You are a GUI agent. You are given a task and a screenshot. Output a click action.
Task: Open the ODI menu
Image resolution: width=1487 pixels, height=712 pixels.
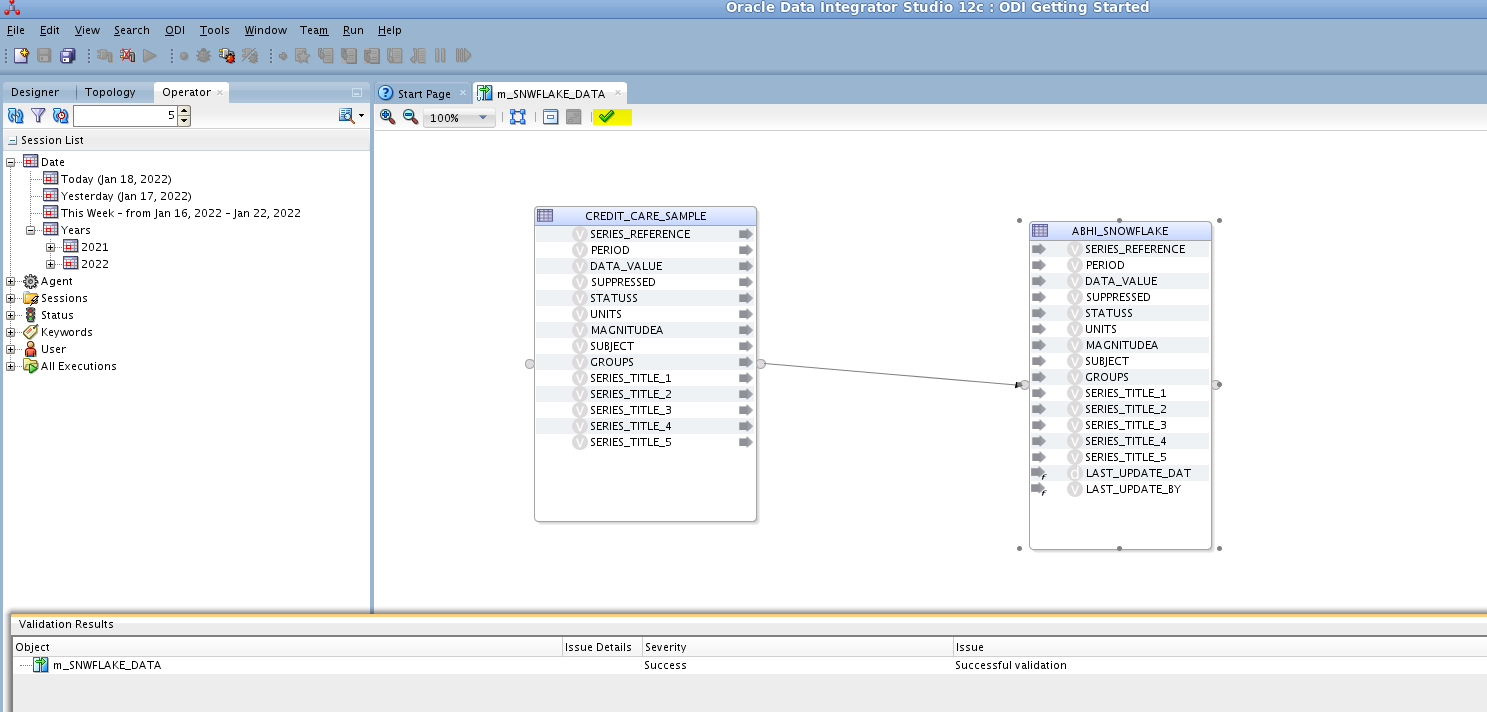174,30
